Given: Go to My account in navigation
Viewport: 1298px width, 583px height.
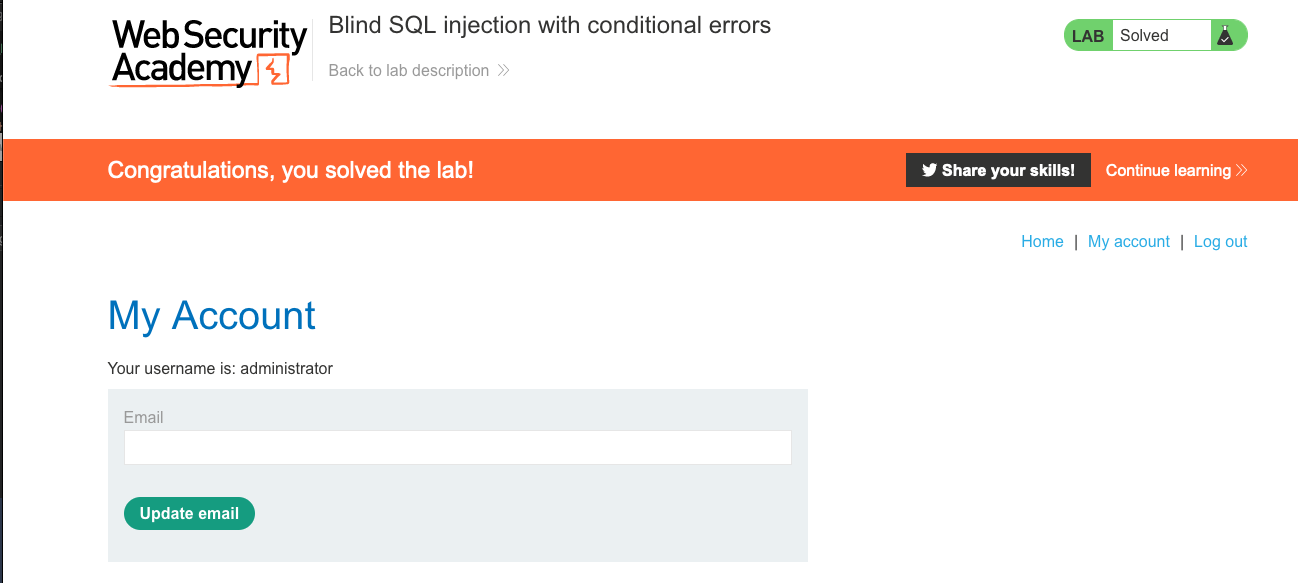Looking at the screenshot, I should (x=1128, y=241).
